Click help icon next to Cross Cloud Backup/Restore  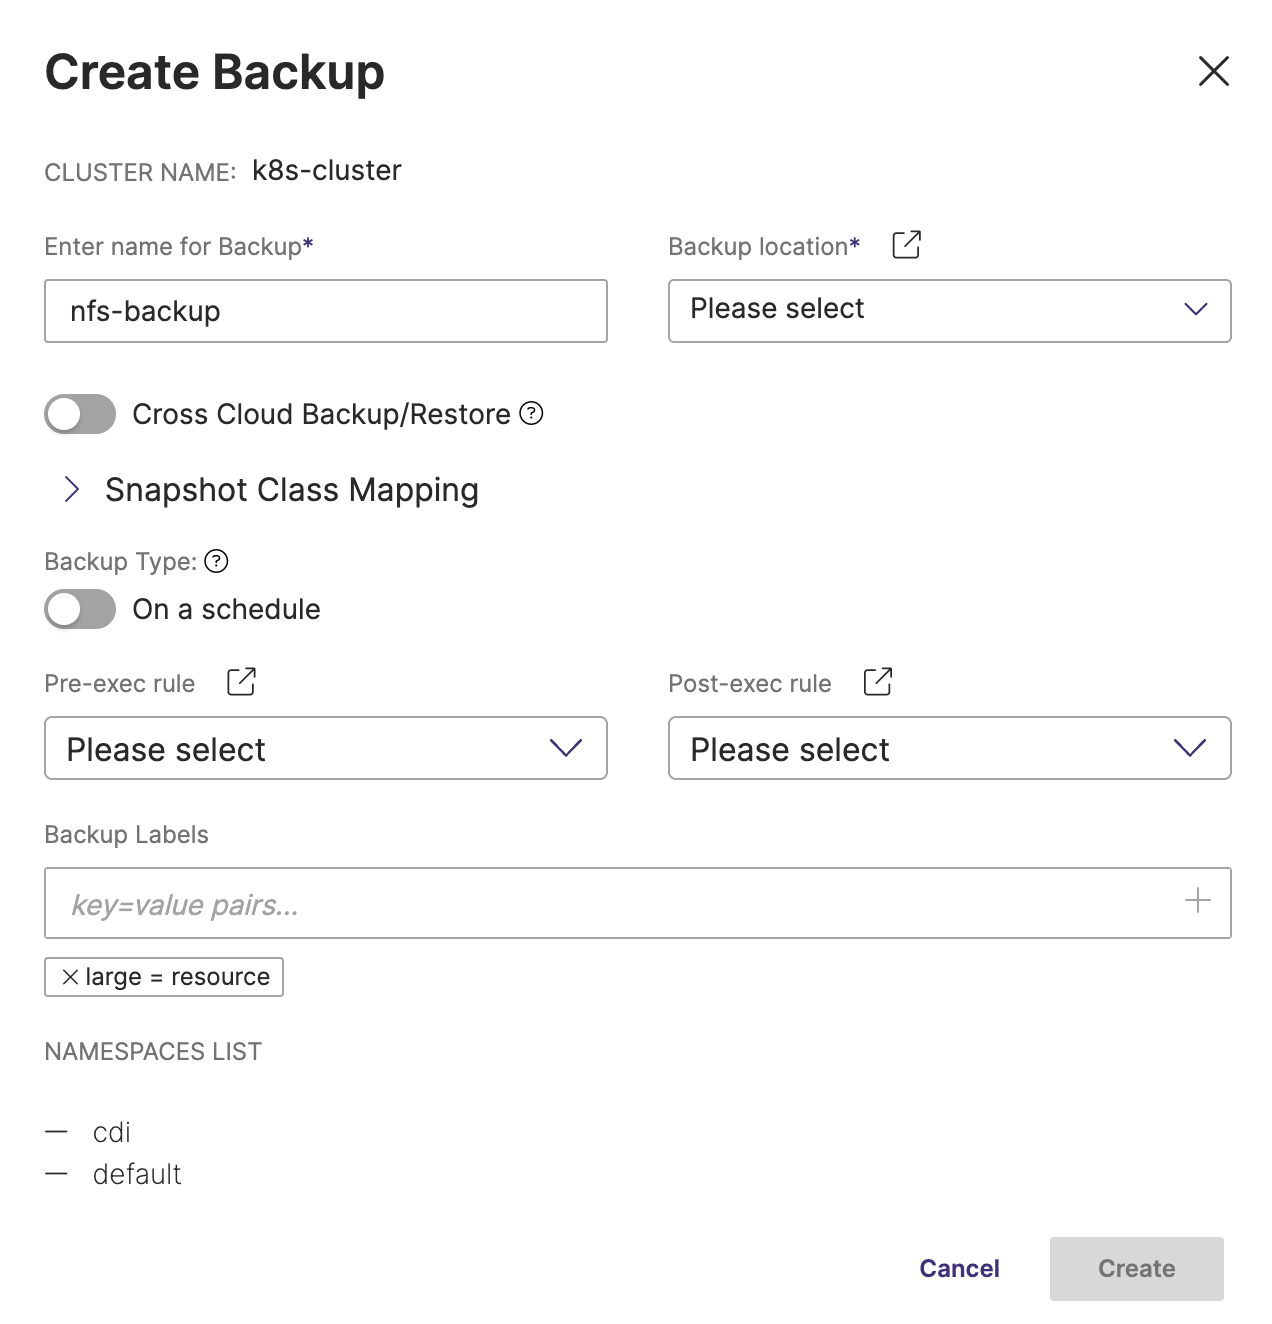pyautogui.click(x=532, y=413)
